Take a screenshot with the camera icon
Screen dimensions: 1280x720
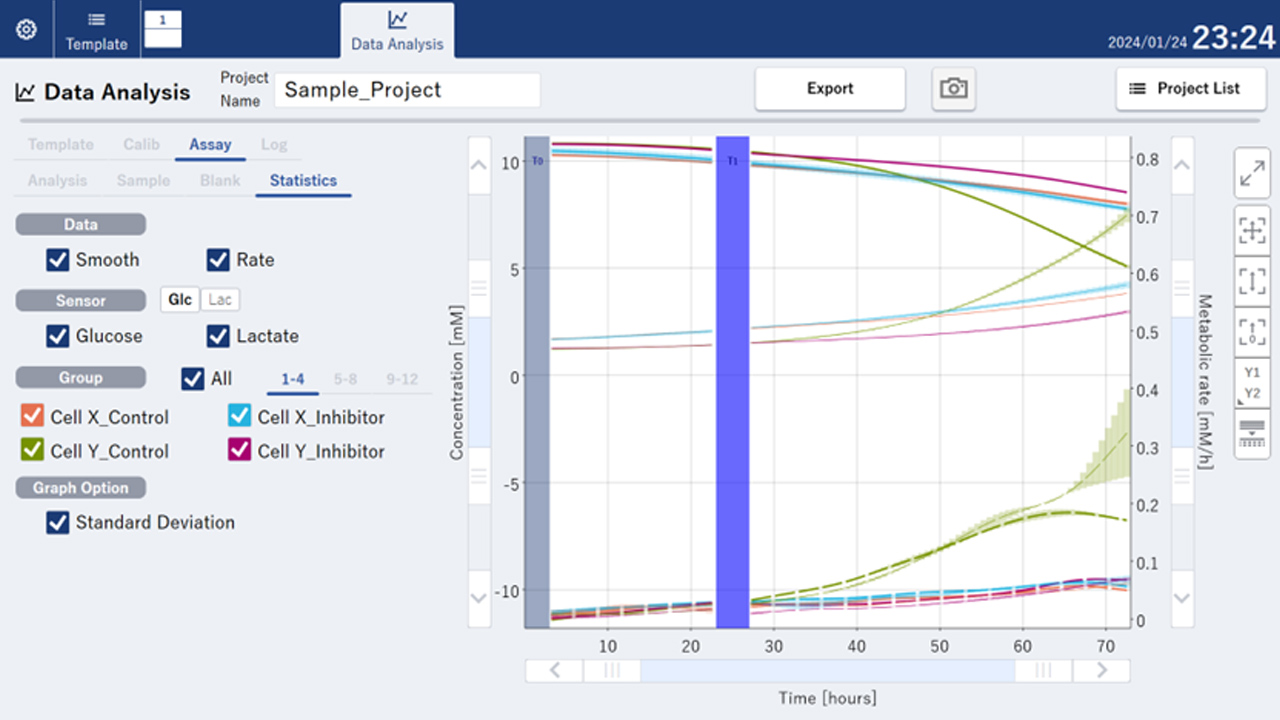click(953, 89)
